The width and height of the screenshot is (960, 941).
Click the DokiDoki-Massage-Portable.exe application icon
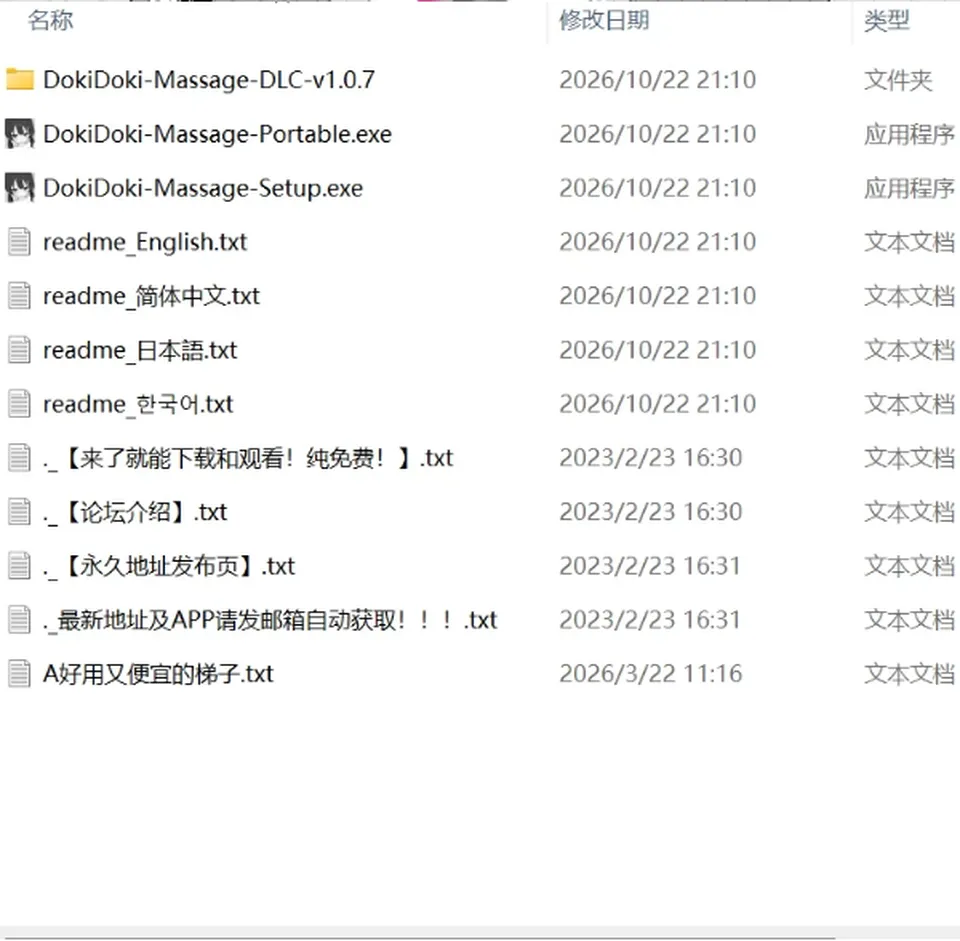coord(20,134)
